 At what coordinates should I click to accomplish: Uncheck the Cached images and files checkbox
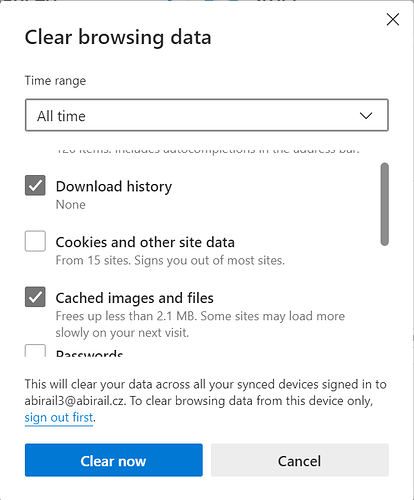click(35, 297)
